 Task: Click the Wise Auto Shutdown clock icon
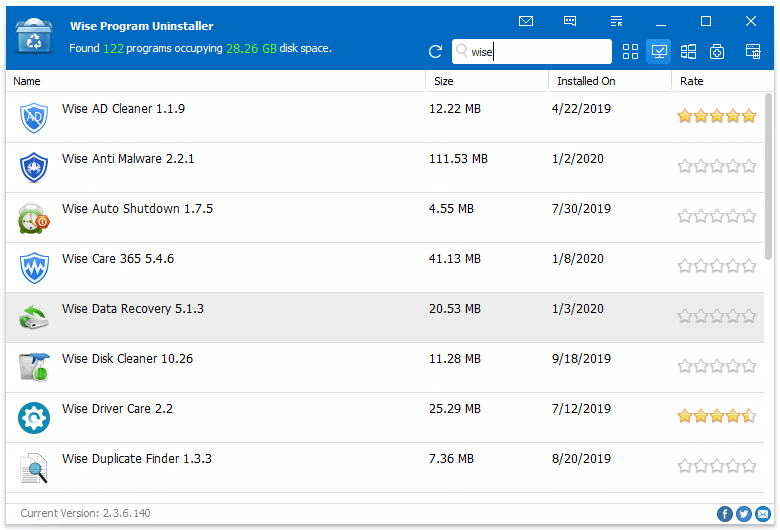pyautogui.click(x=33, y=218)
